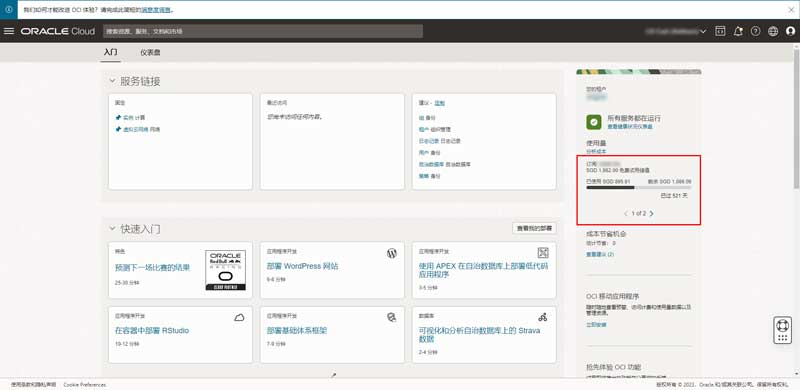Open 预测下一场比赛的结果 quickstart
Viewport: 800px width, 390px height.
coord(153,267)
